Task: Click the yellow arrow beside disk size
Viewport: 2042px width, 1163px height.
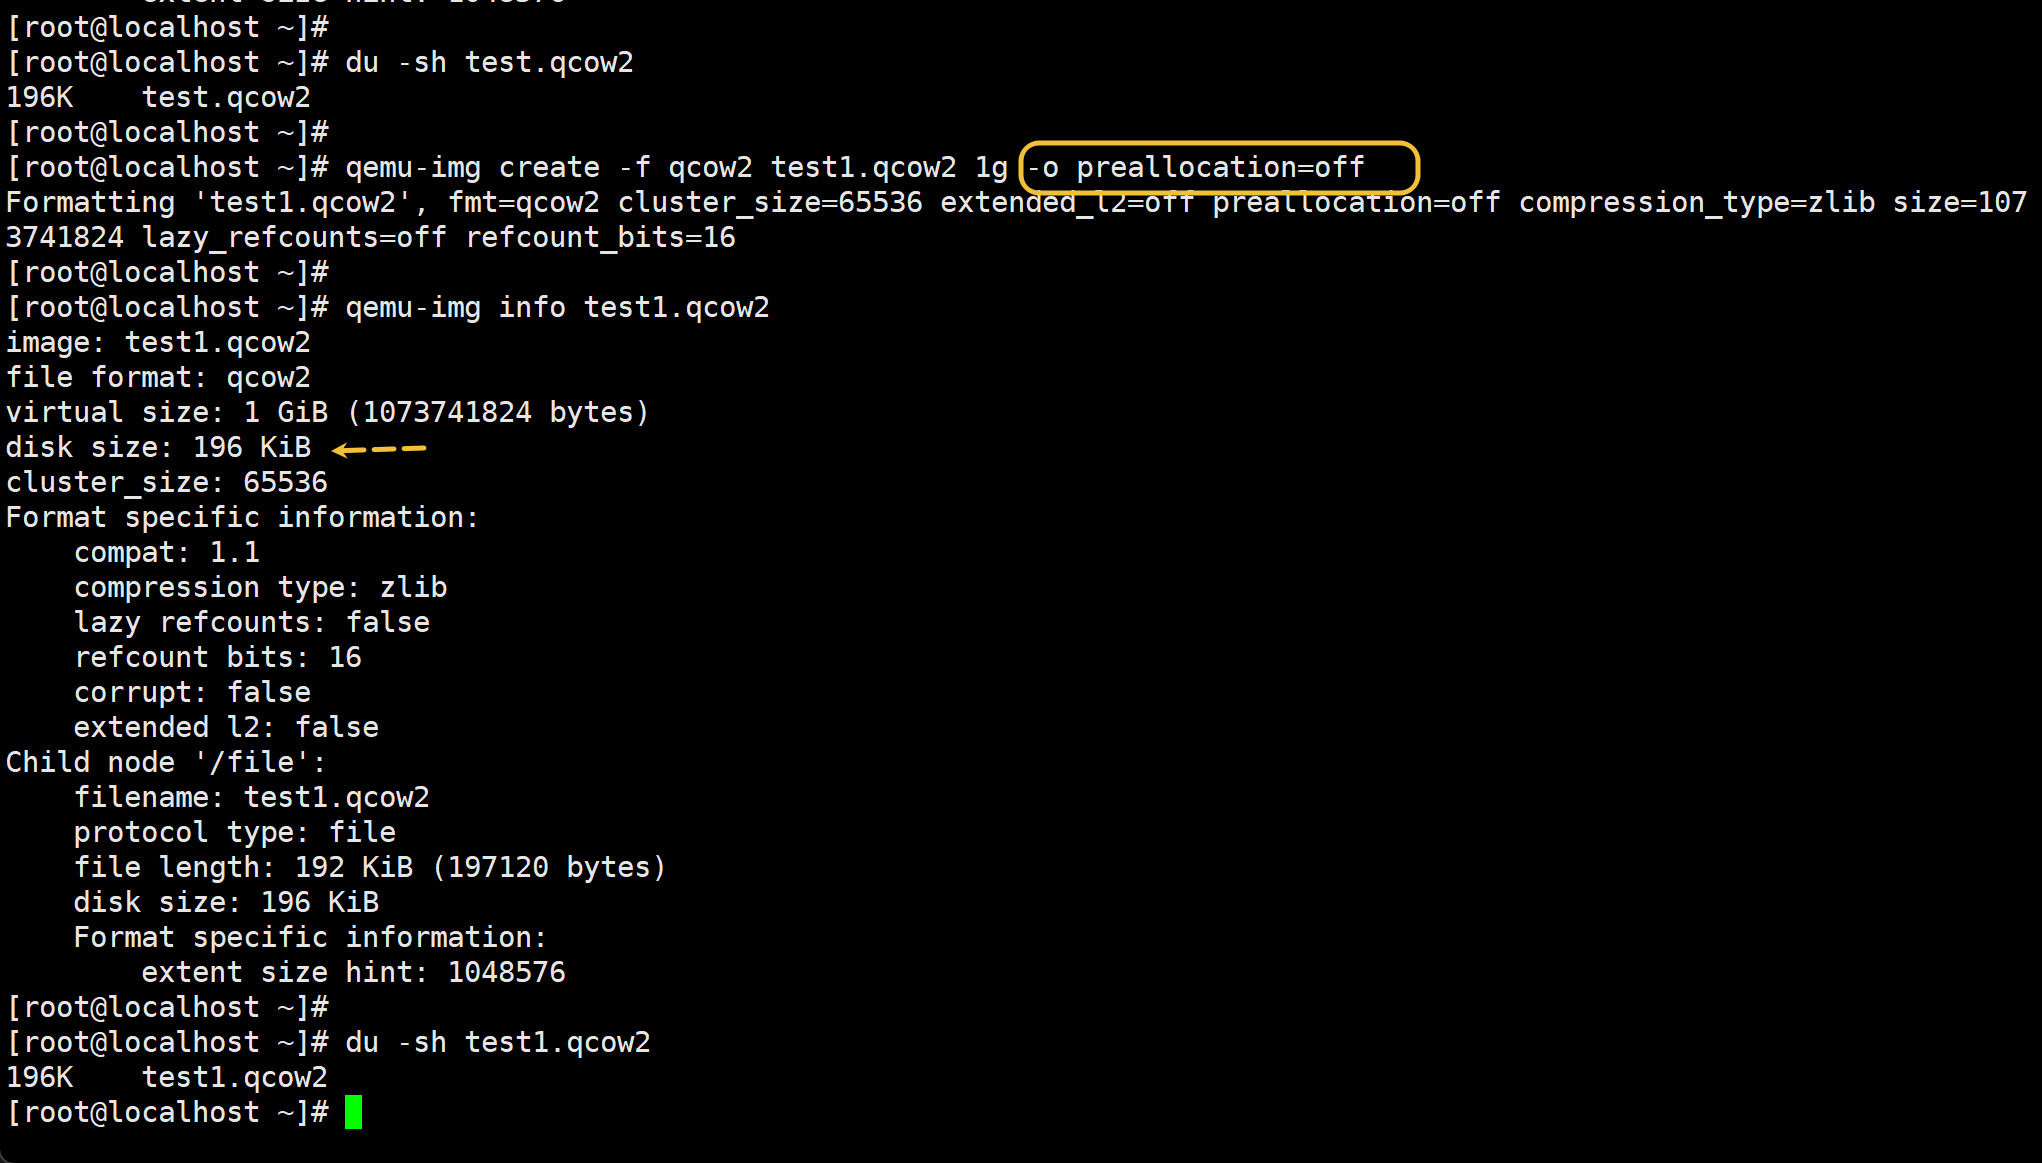Action: [379, 449]
